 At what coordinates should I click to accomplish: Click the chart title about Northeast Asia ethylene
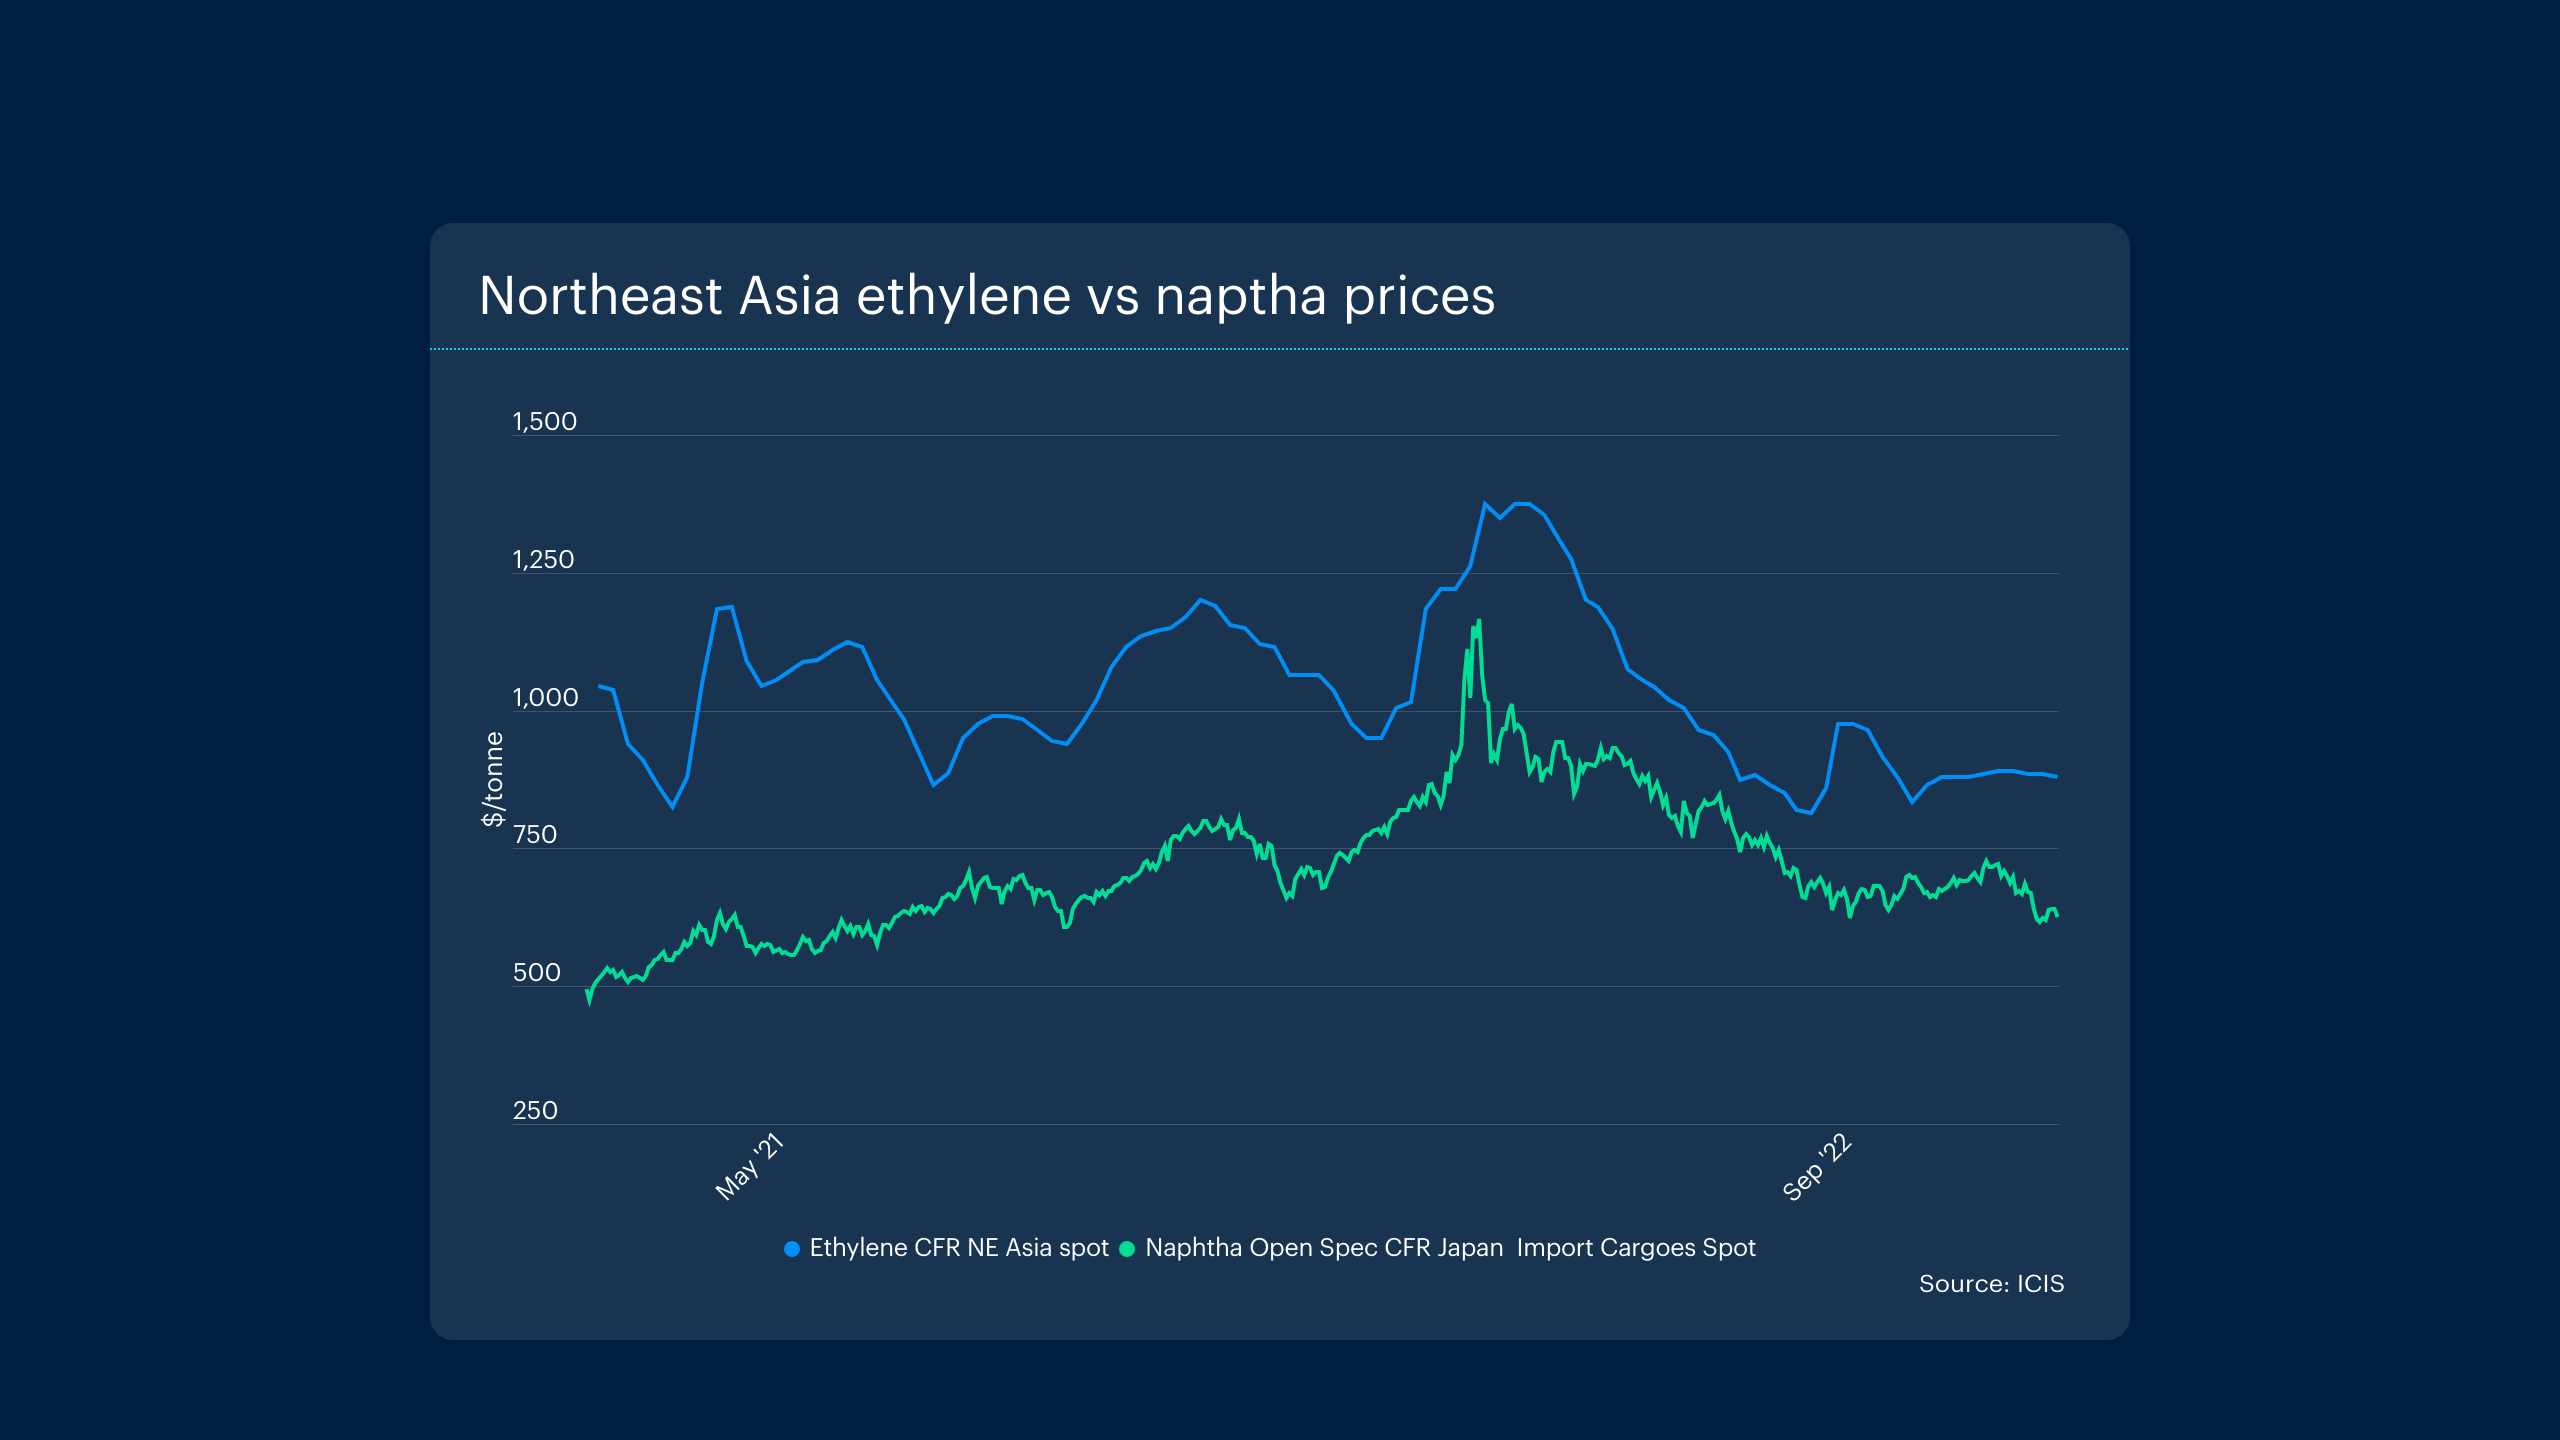tap(986, 296)
